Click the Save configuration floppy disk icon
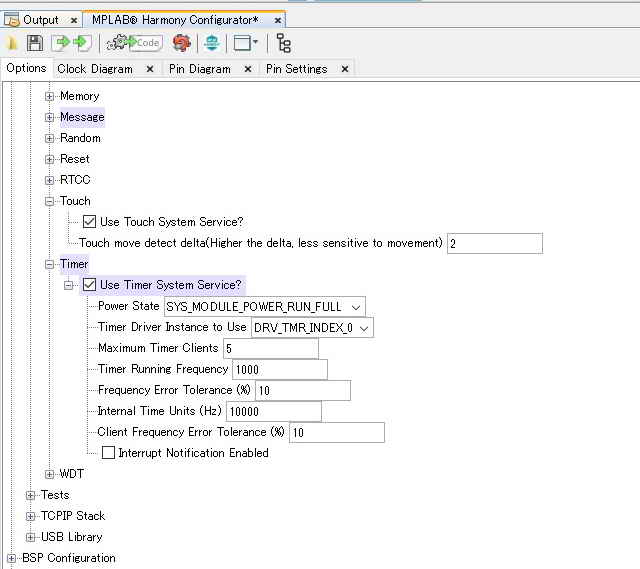The height and width of the screenshot is (569, 640). coord(35,43)
